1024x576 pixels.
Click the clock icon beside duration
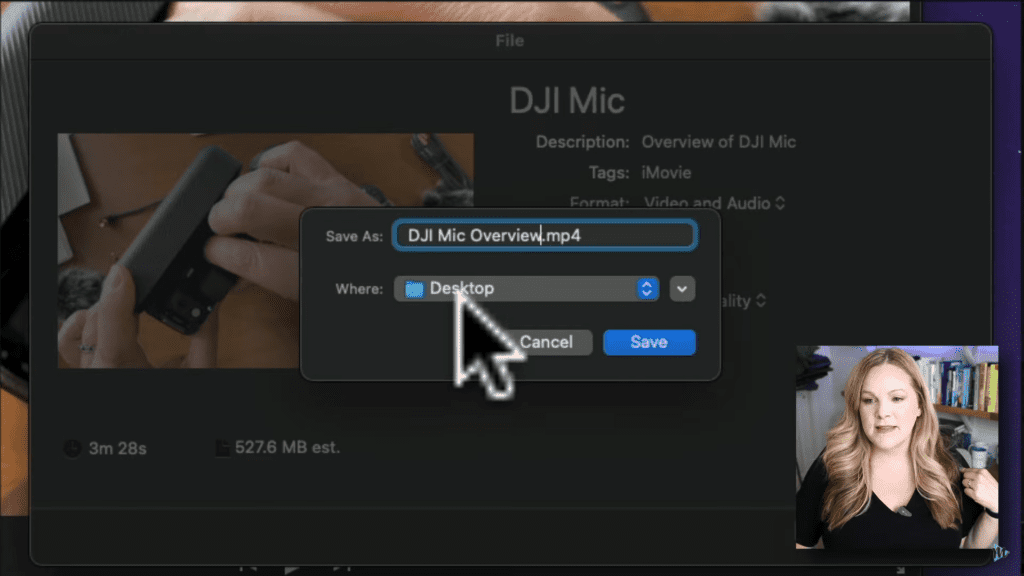(x=72, y=448)
